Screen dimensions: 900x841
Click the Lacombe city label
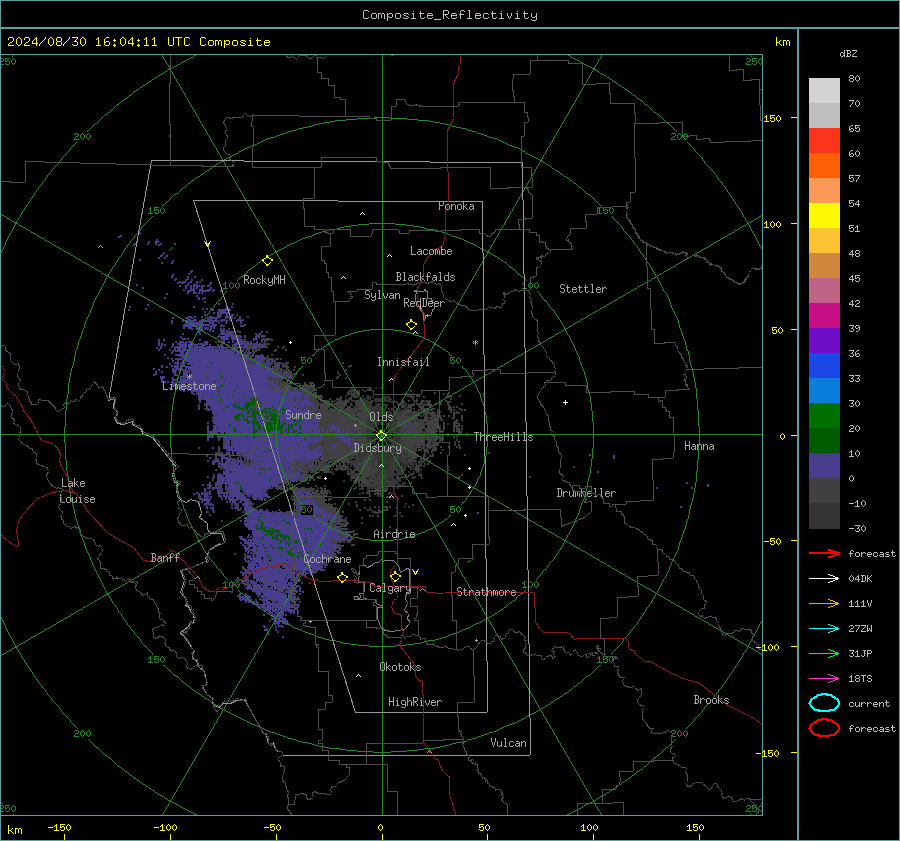pos(431,251)
